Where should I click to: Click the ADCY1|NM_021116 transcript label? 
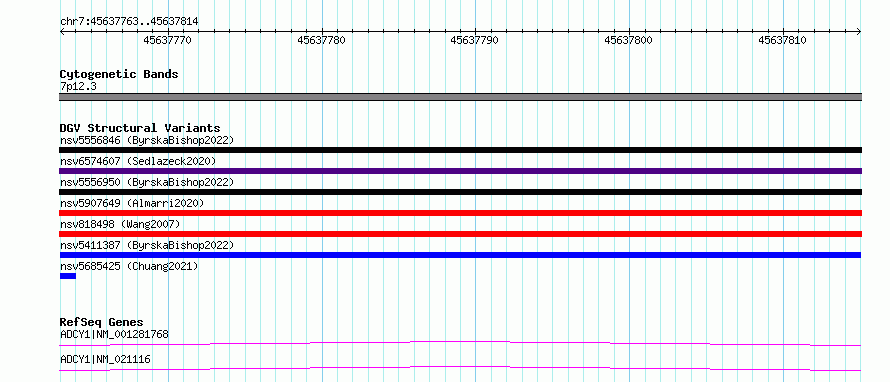point(105,359)
